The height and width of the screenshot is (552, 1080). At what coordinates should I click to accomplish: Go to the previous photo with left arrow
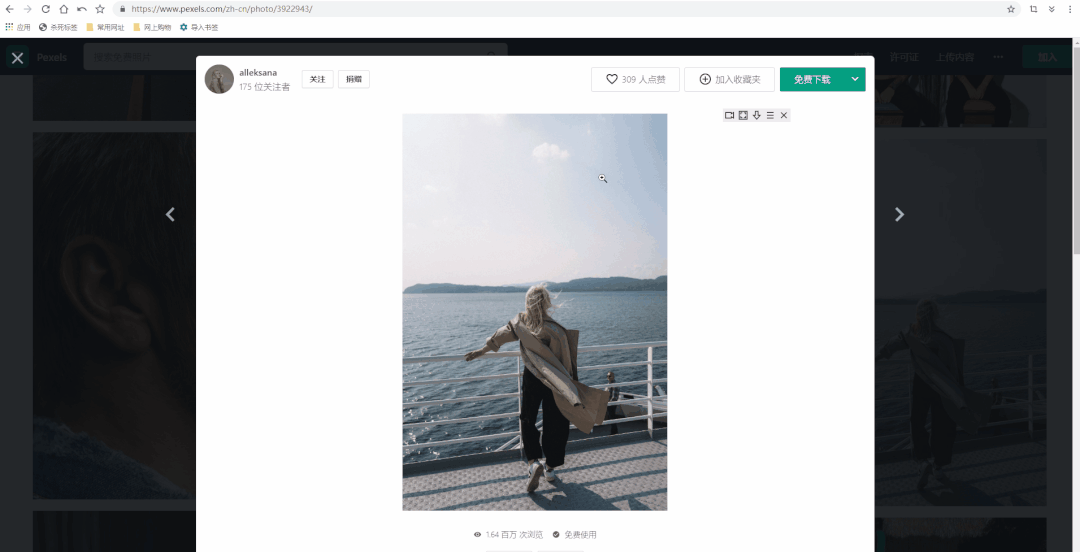(x=170, y=214)
